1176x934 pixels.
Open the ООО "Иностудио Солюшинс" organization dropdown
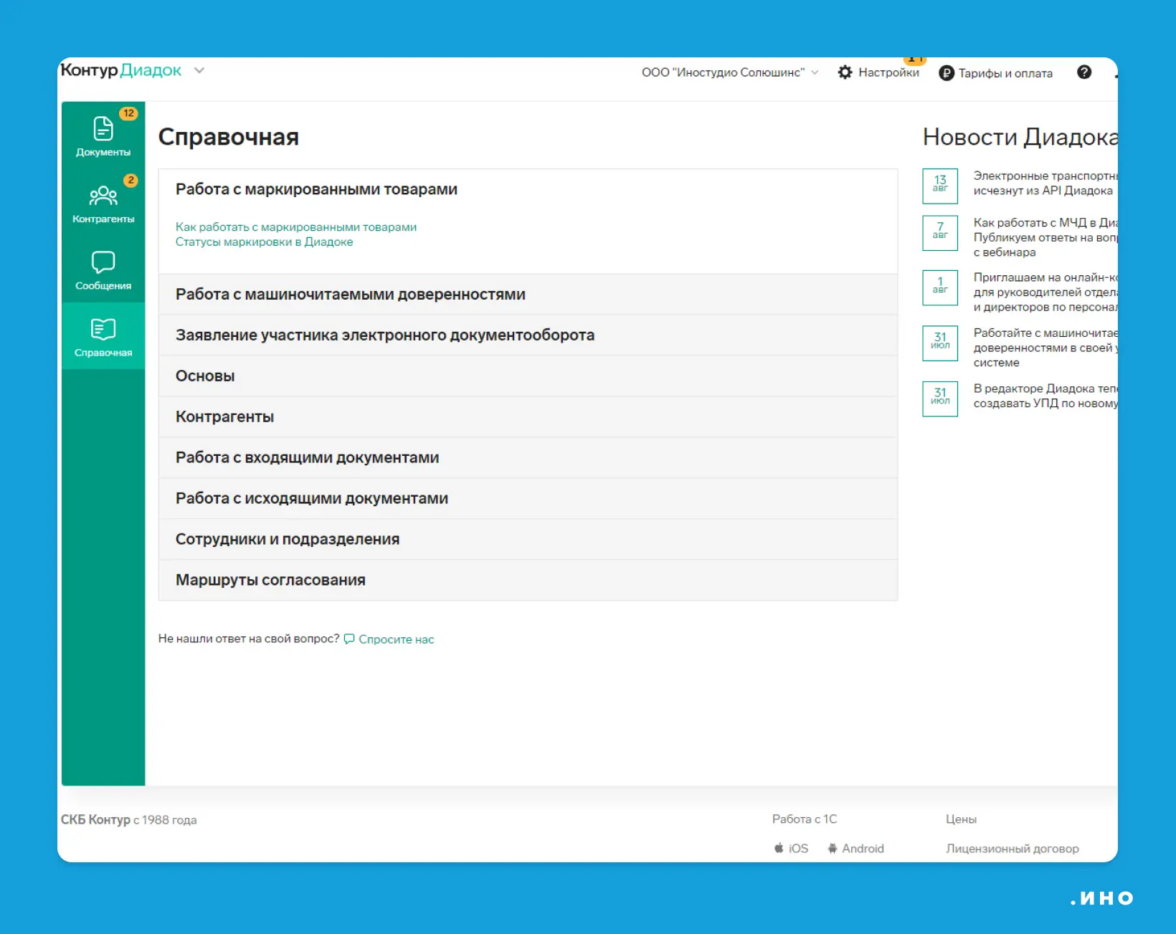[x=729, y=73]
